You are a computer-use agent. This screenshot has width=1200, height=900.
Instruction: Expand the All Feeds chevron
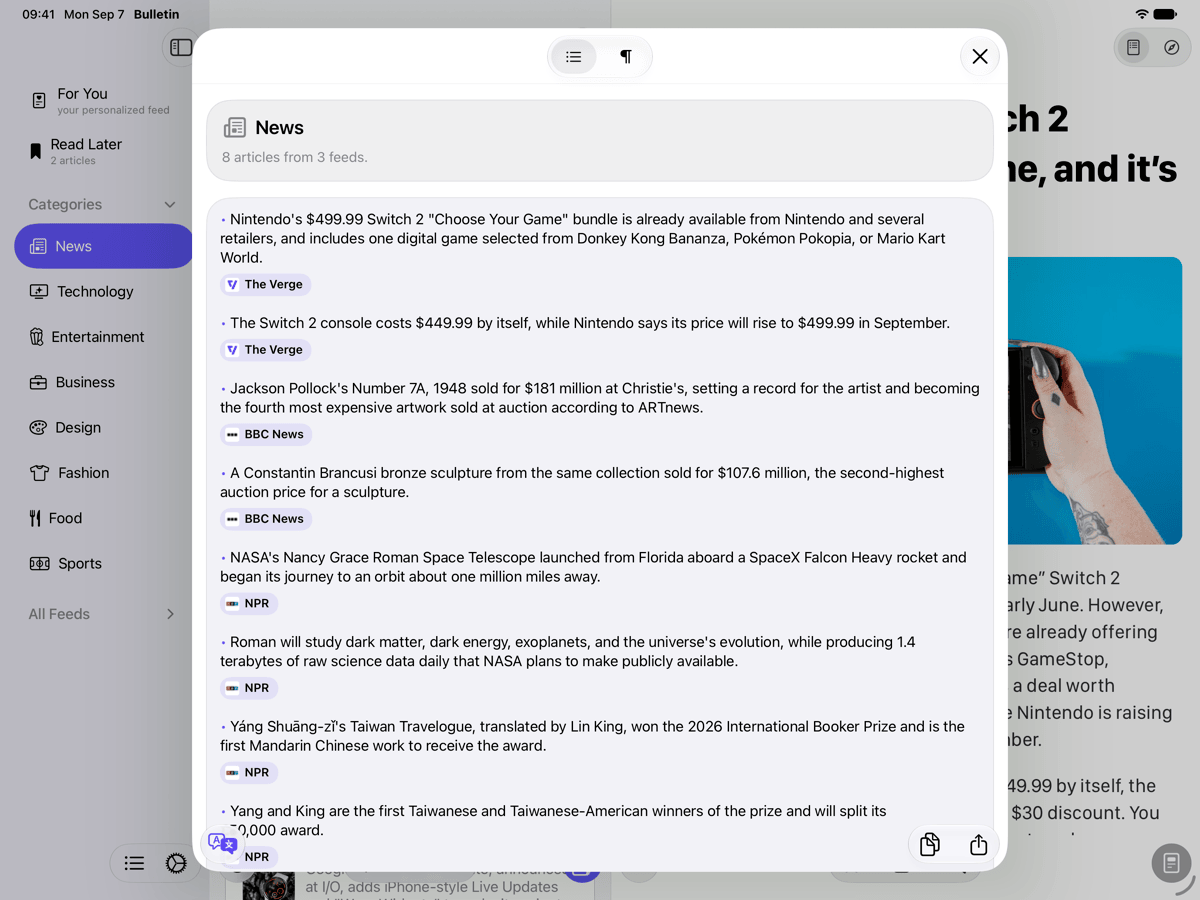click(170, 614)
